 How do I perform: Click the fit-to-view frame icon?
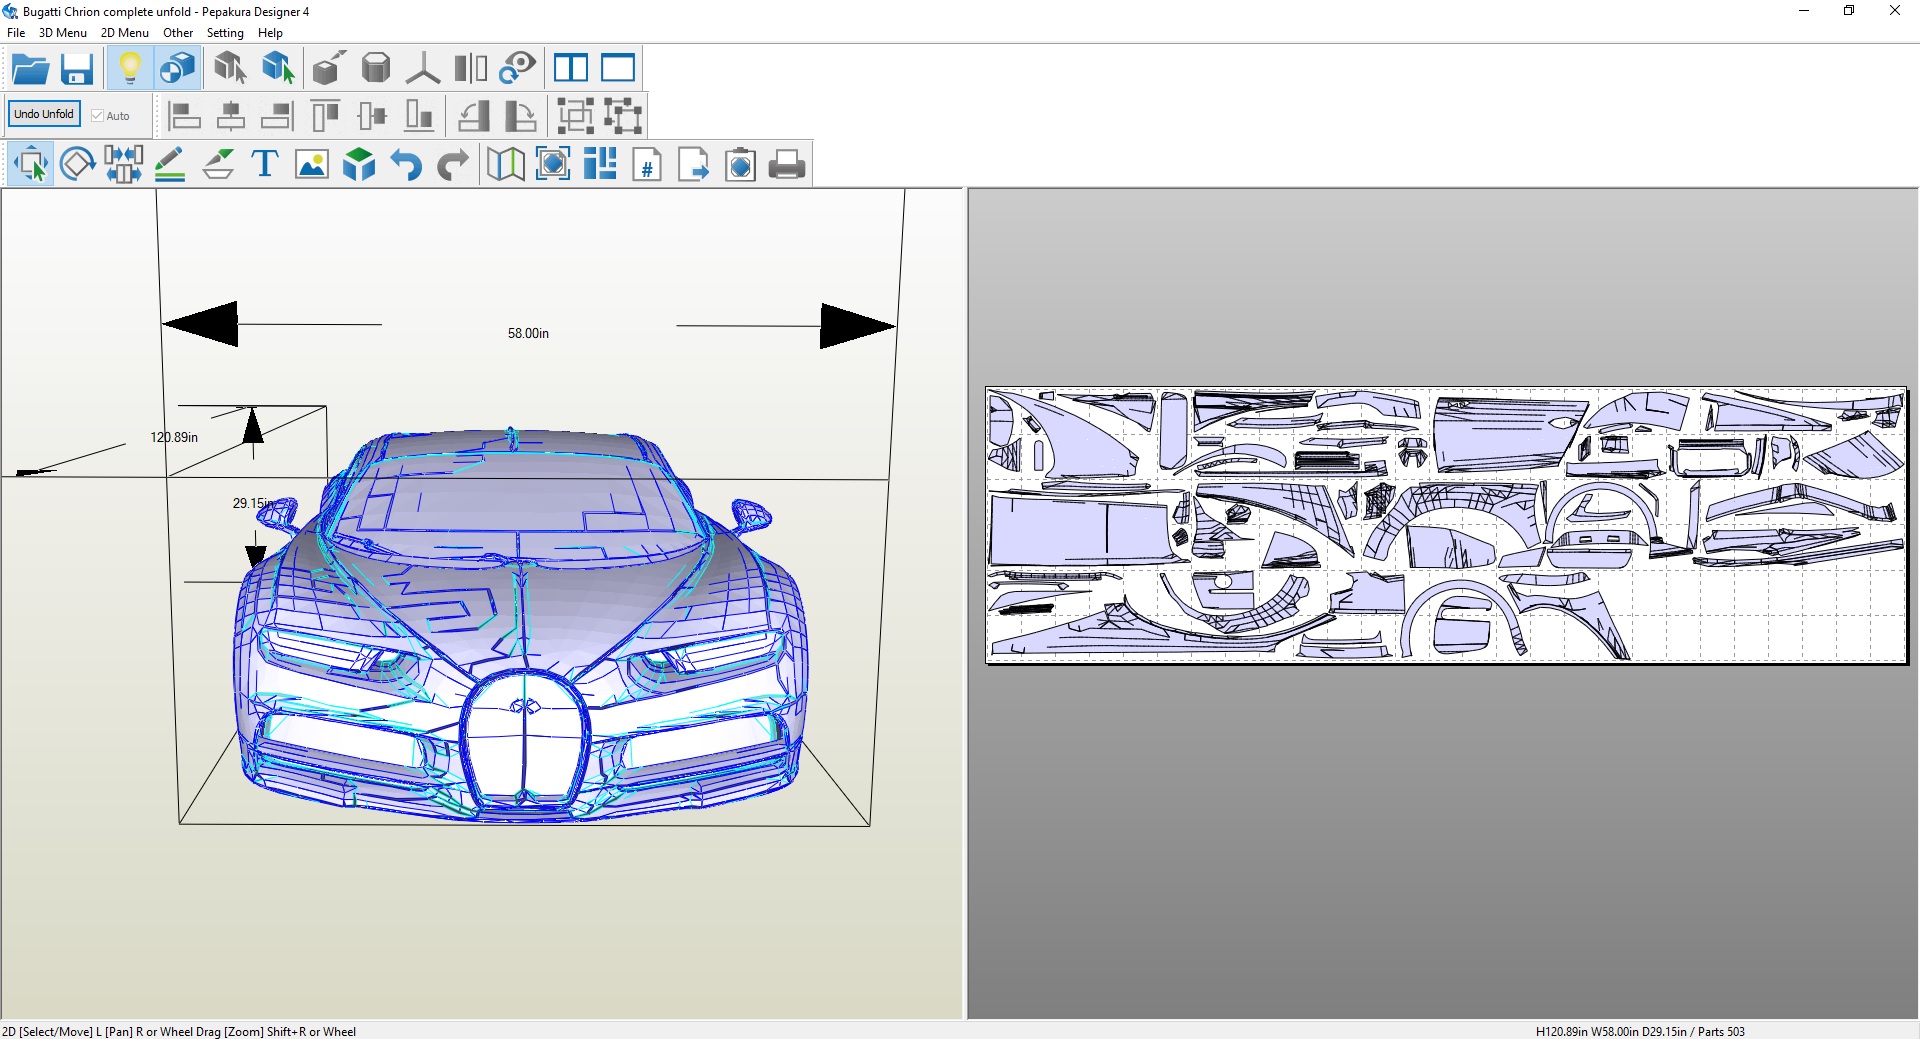tap(553, 164)
